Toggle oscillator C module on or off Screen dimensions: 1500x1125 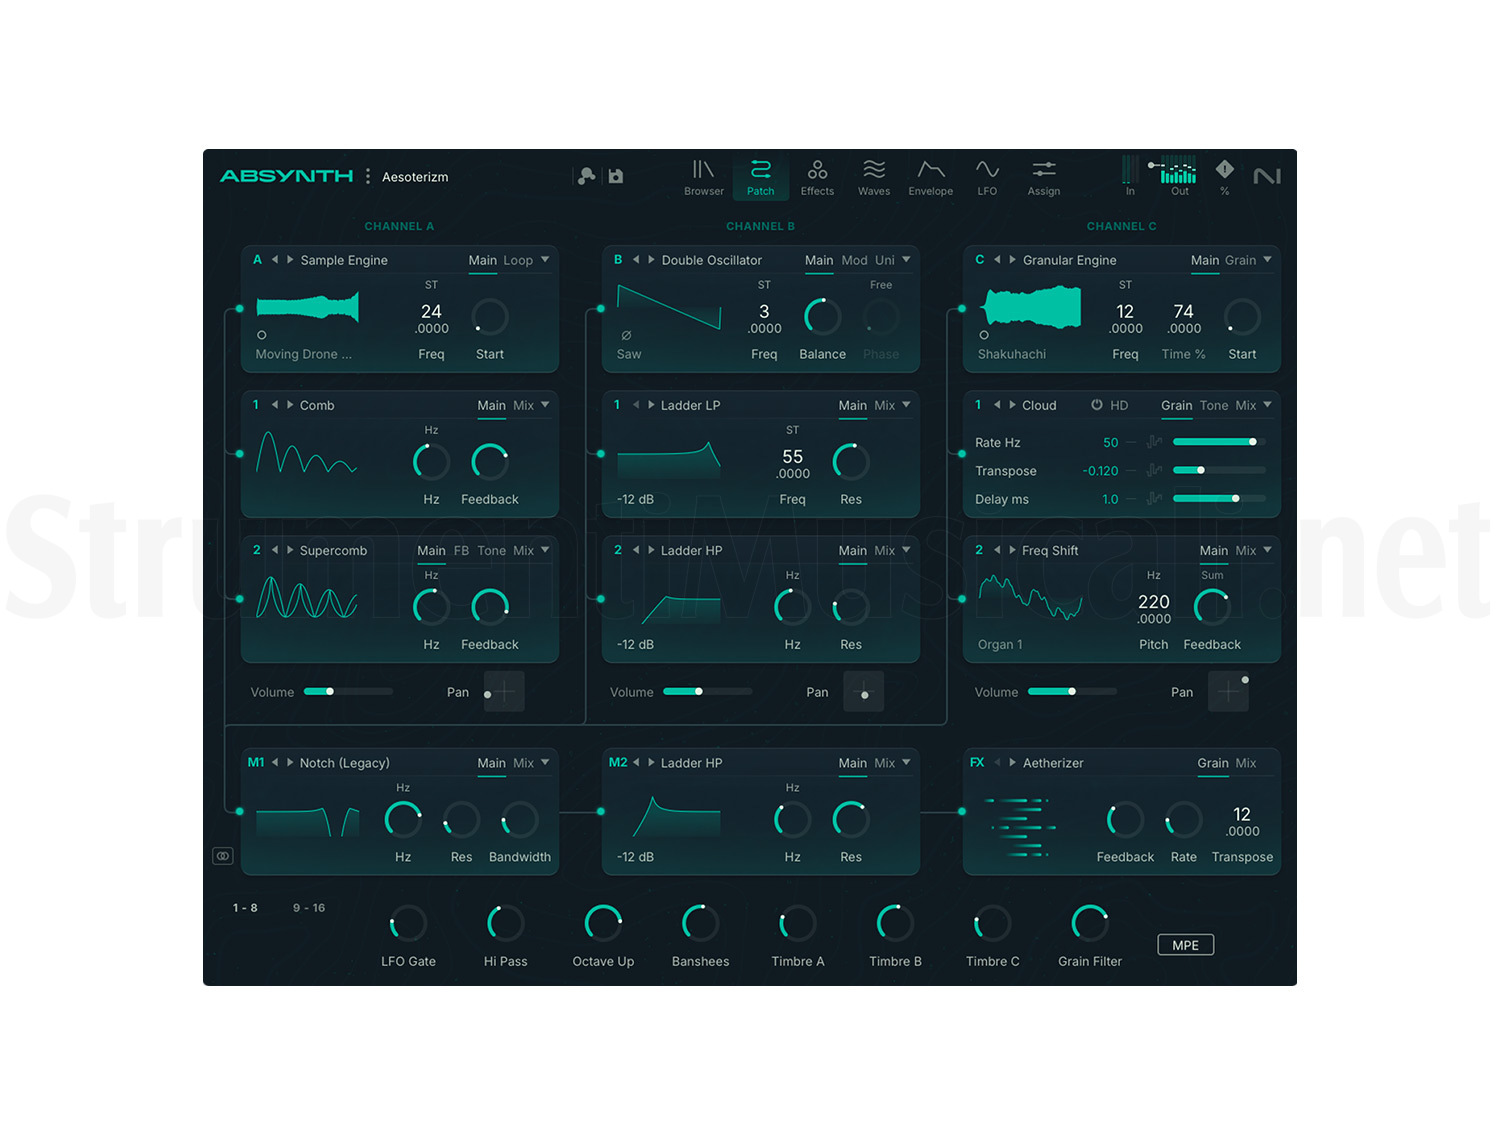point(979,260)
